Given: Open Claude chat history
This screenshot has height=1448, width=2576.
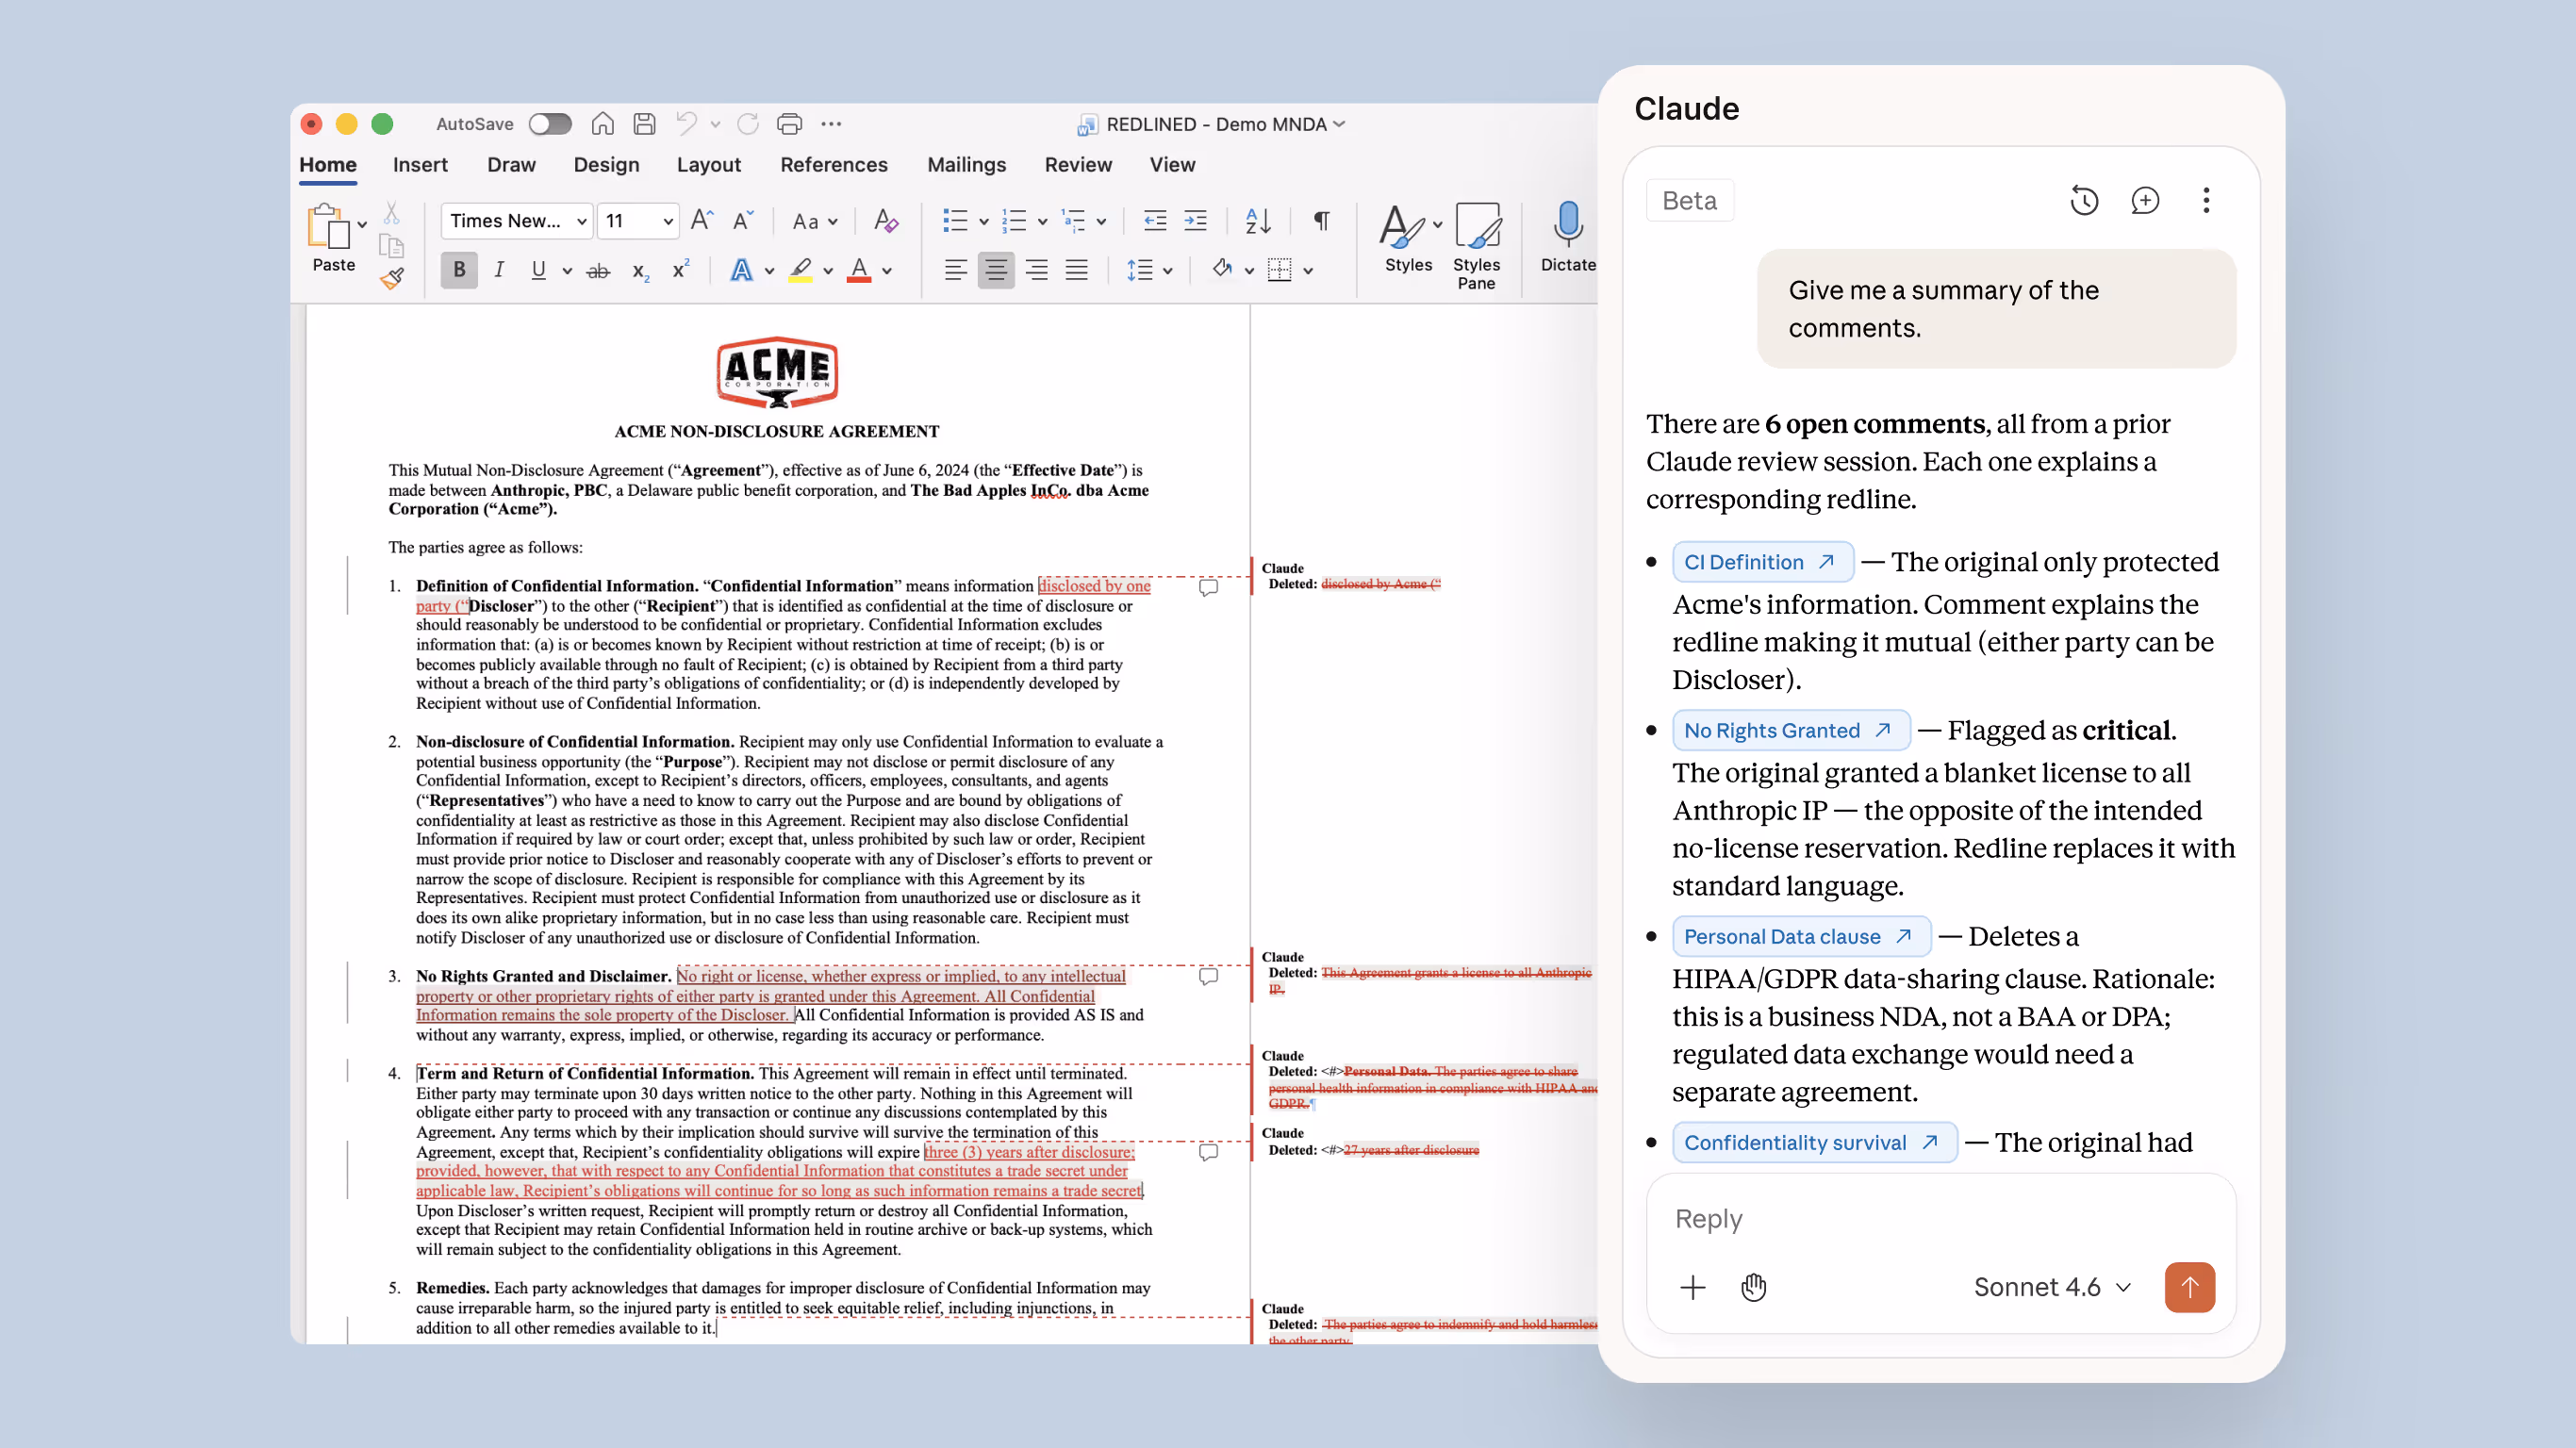Looking at the screenshot, I should click(2084, 200).
